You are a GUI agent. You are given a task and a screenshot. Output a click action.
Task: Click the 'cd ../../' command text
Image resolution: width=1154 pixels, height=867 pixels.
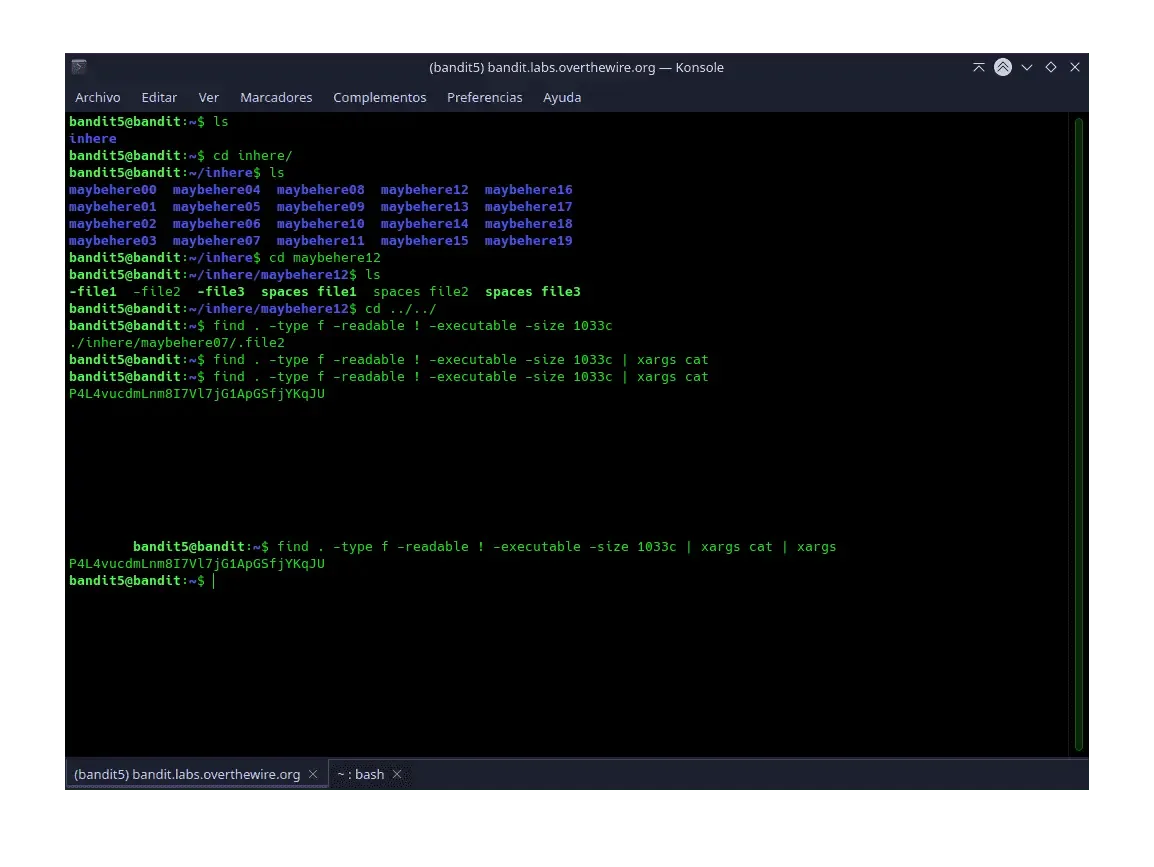coord(400,309)
